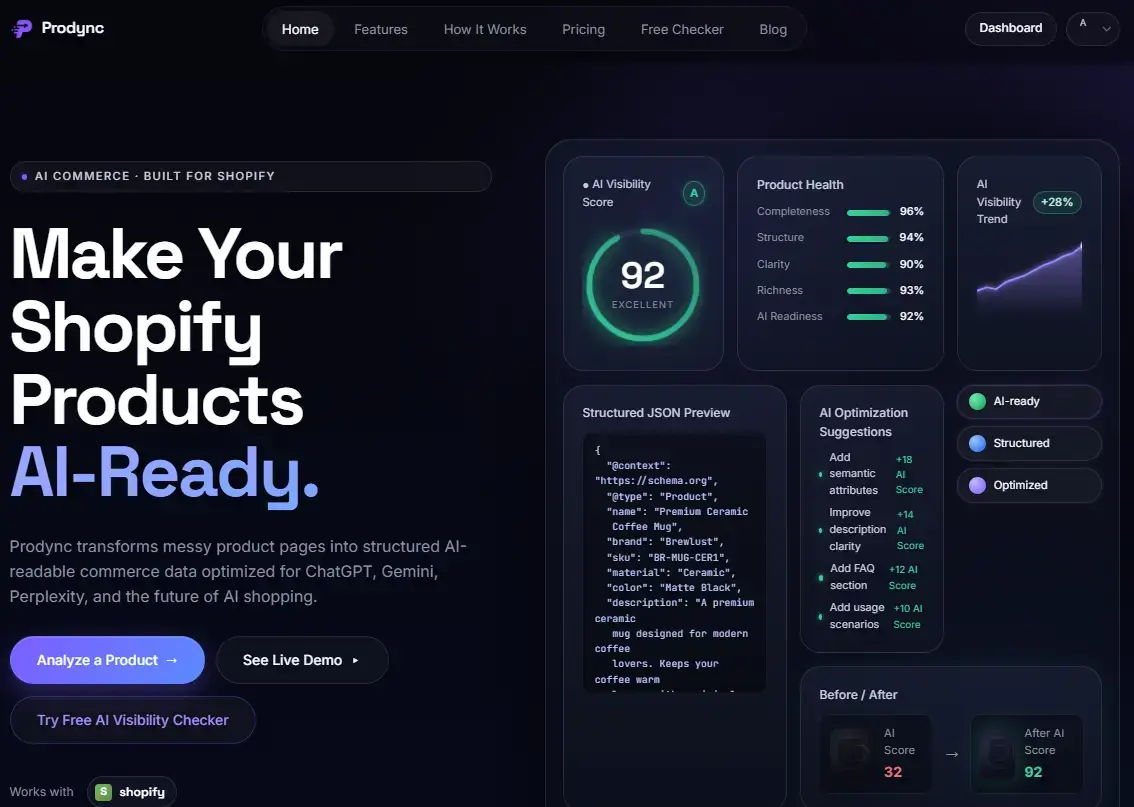Click the purple Optimized pill
Screen dimensions: 1134x807
tap(1029, 485)
